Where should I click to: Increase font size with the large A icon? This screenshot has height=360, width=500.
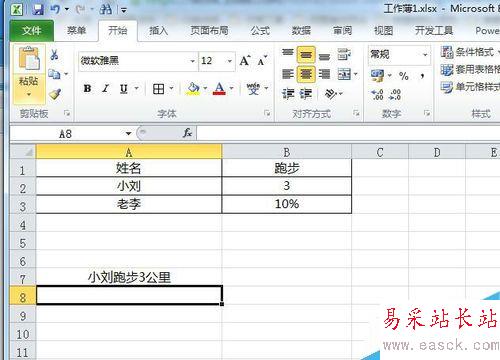[245, 61]
